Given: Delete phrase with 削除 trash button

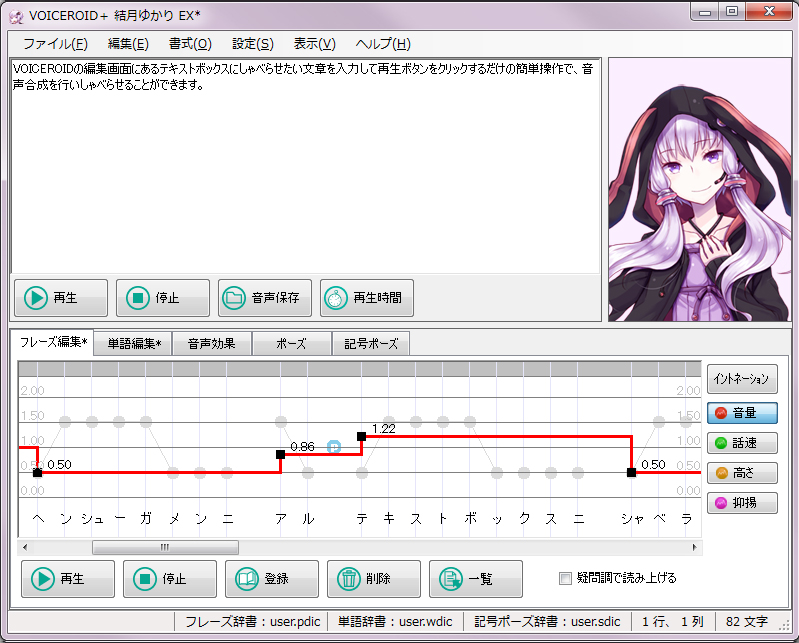Looking at the screenshot, I should 374,579.
